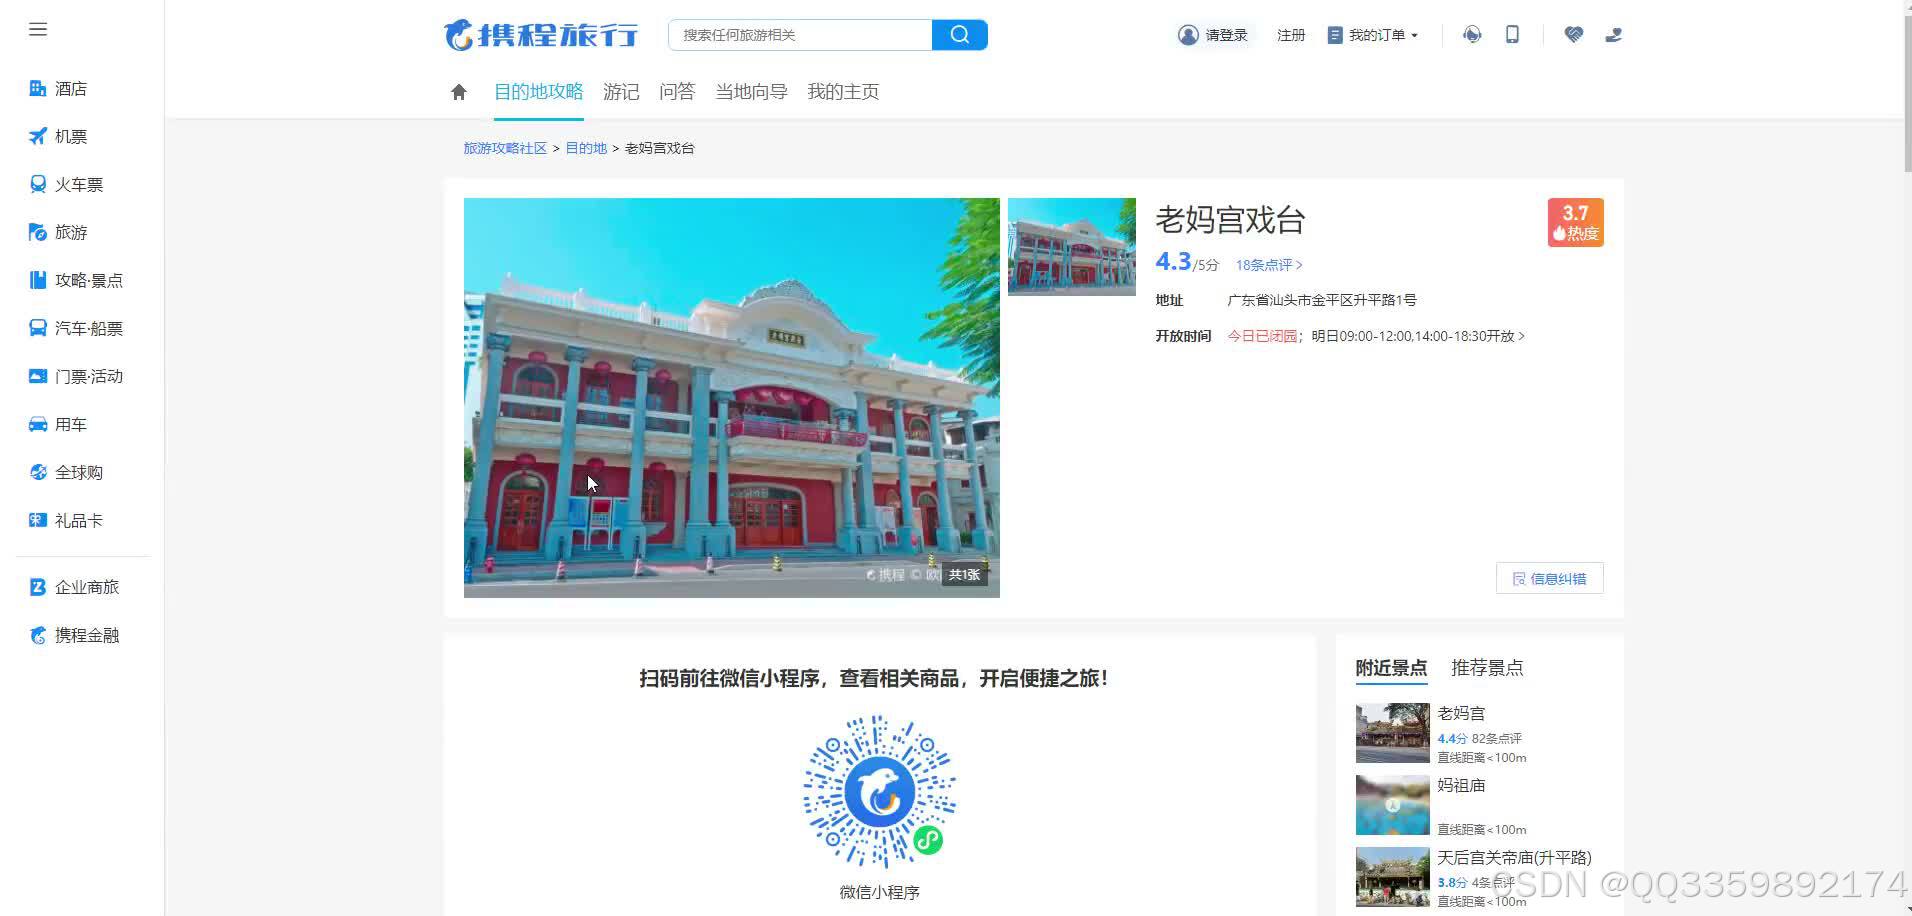Open 用车 car rental icon
Screen dimensions: 1912x916
click(x=38, y=425)
